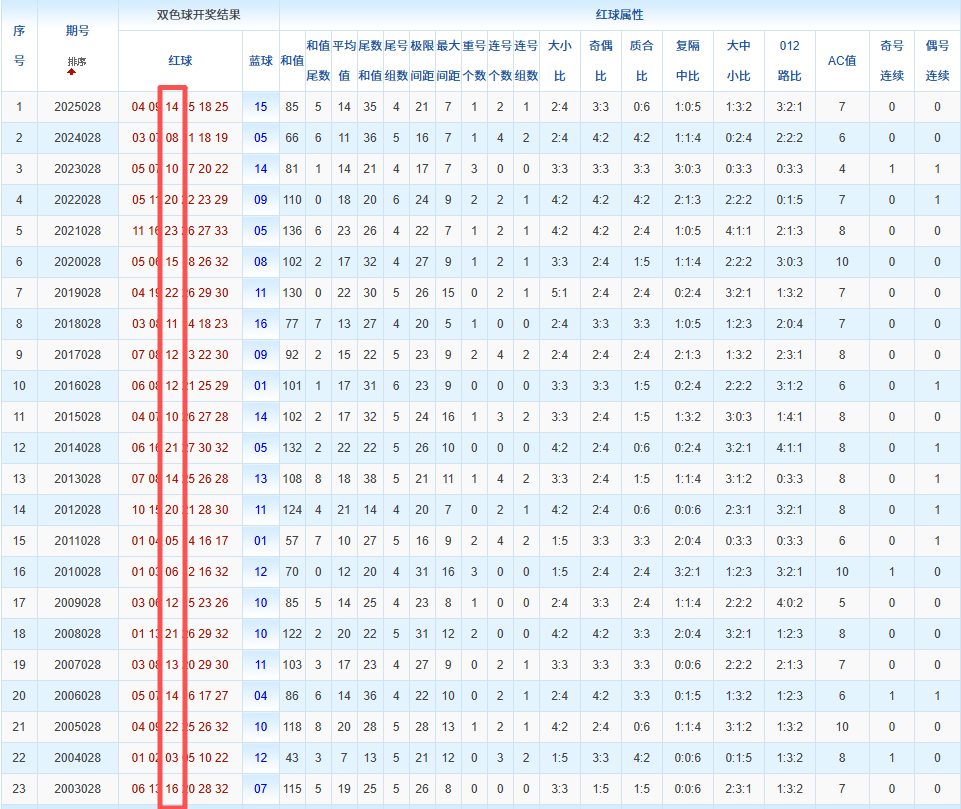The width and height of the screenshot is (961, 809).
Task: Click the 复隔中比 column header
Action: coord(688,61)
